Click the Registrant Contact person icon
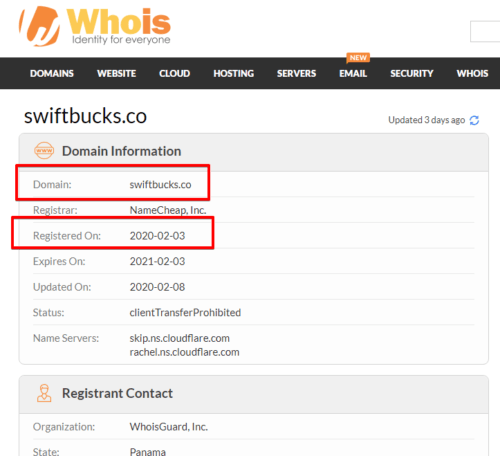 (44, 393)
